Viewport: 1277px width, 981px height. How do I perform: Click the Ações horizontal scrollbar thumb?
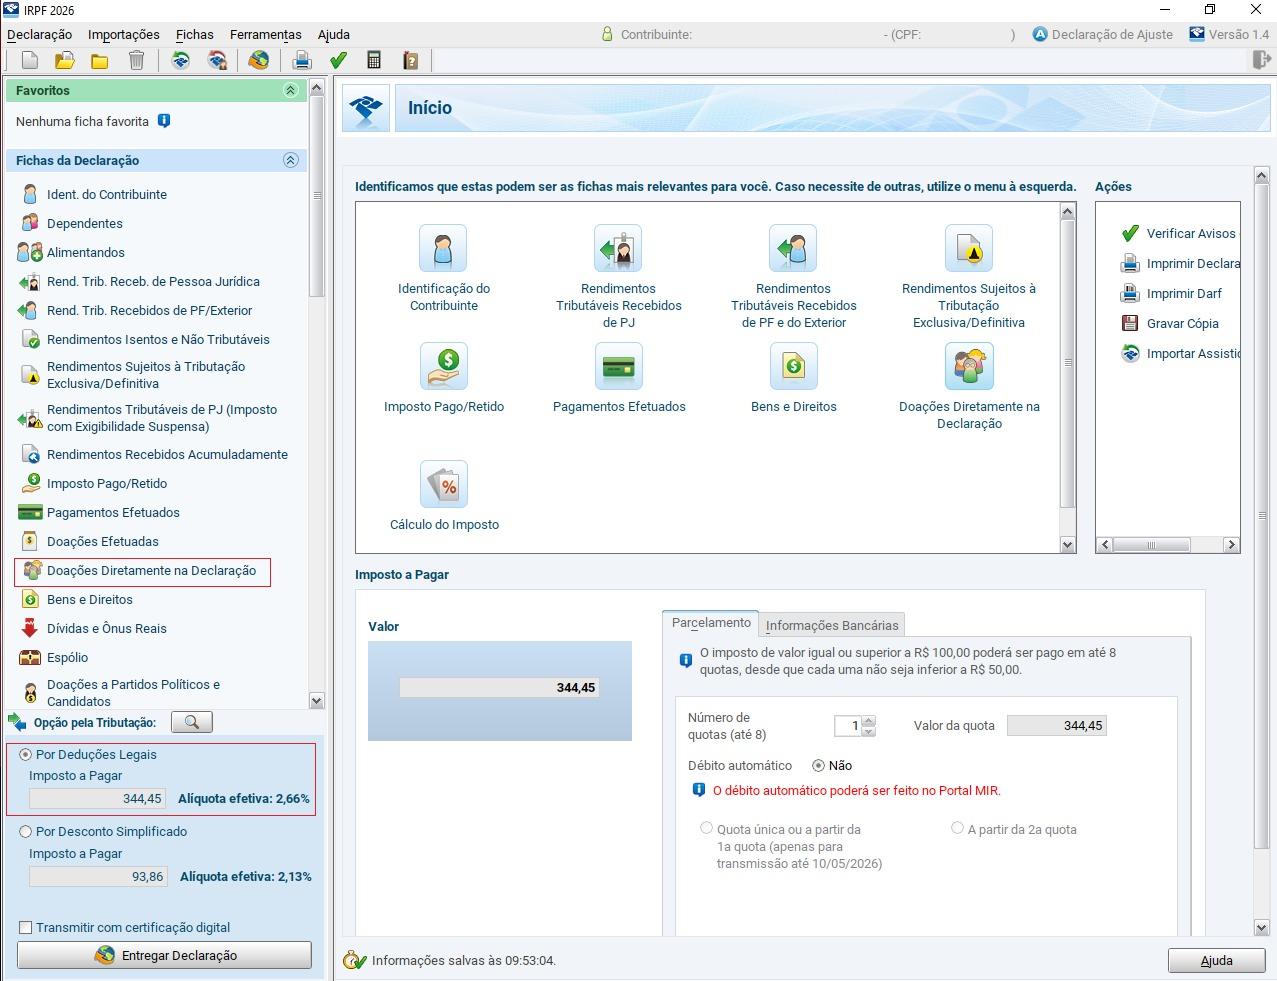(x=1151, y=545)
